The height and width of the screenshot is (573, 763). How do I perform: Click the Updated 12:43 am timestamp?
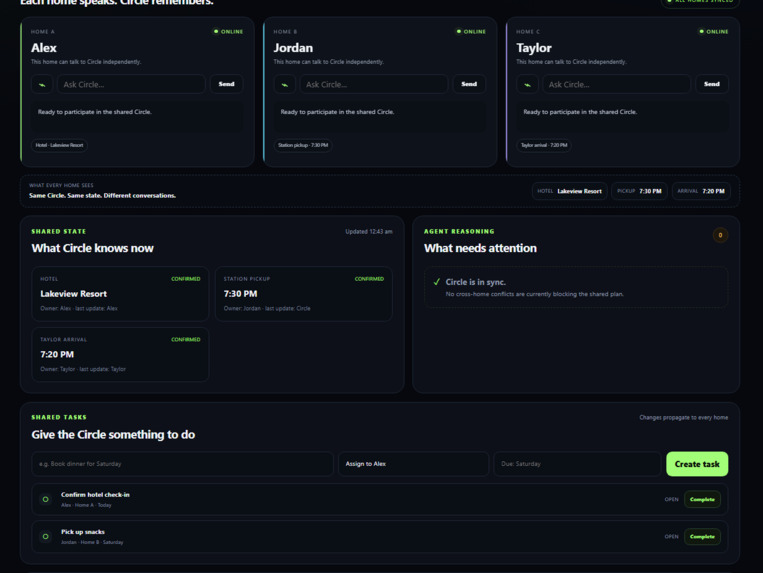click(369, 232)
